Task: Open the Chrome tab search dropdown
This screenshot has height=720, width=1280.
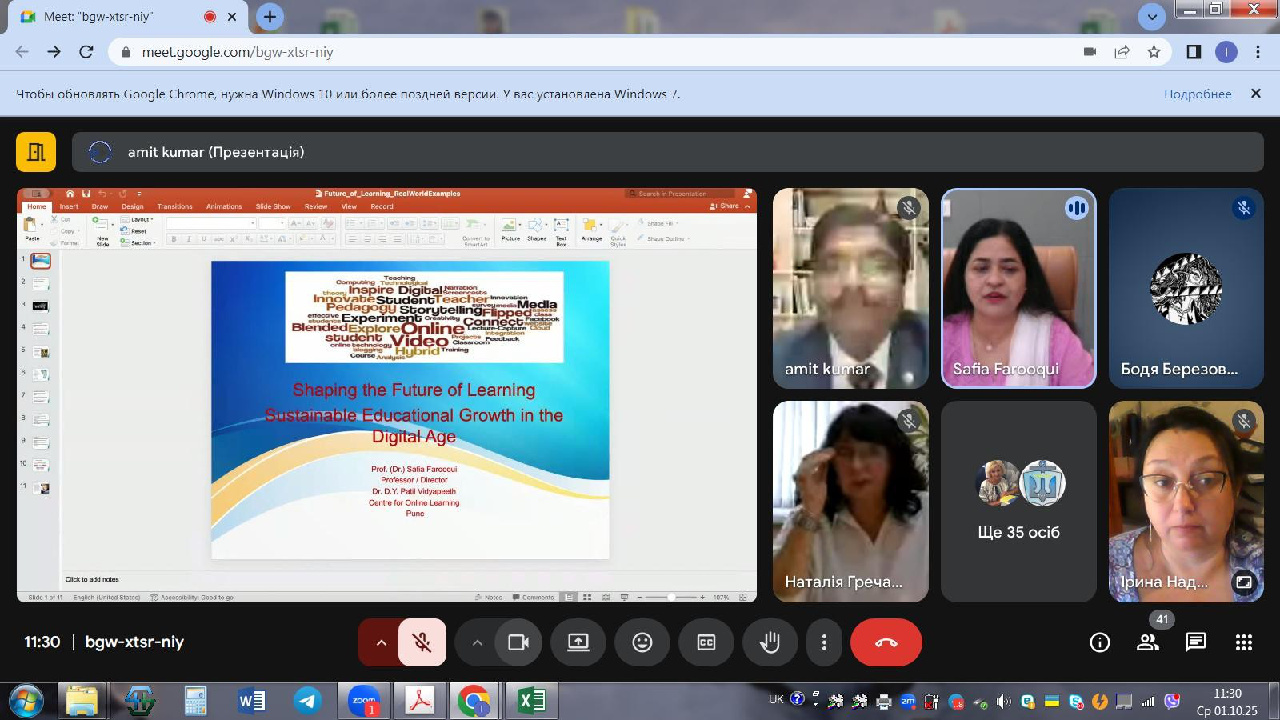Action: tap(1152, 16)
